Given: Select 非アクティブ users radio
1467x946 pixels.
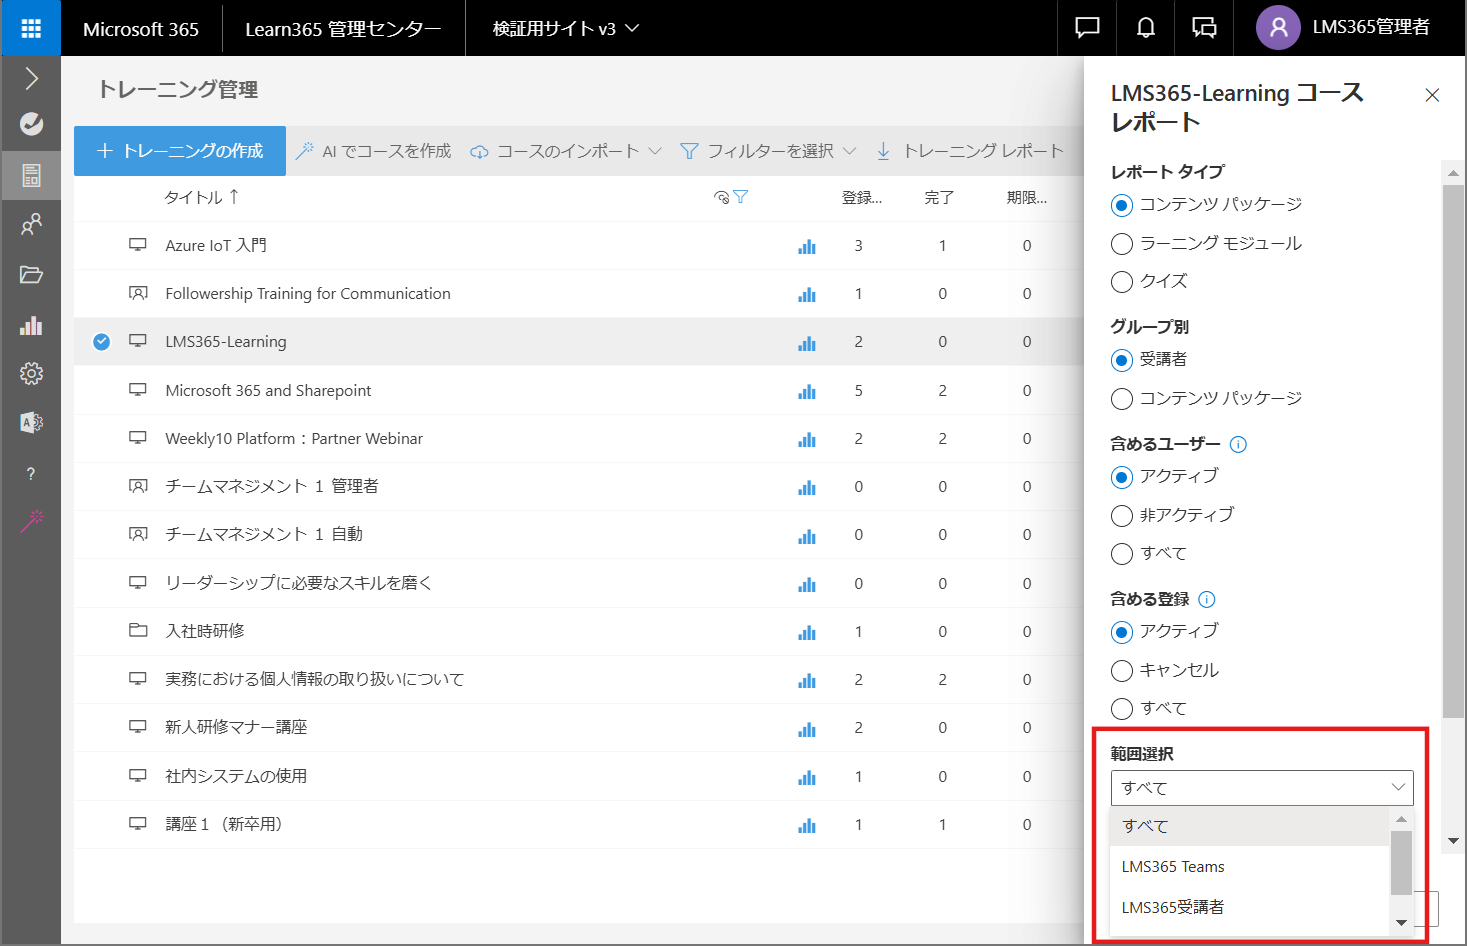Looking at the screenshot, I should click(1122, 516).
